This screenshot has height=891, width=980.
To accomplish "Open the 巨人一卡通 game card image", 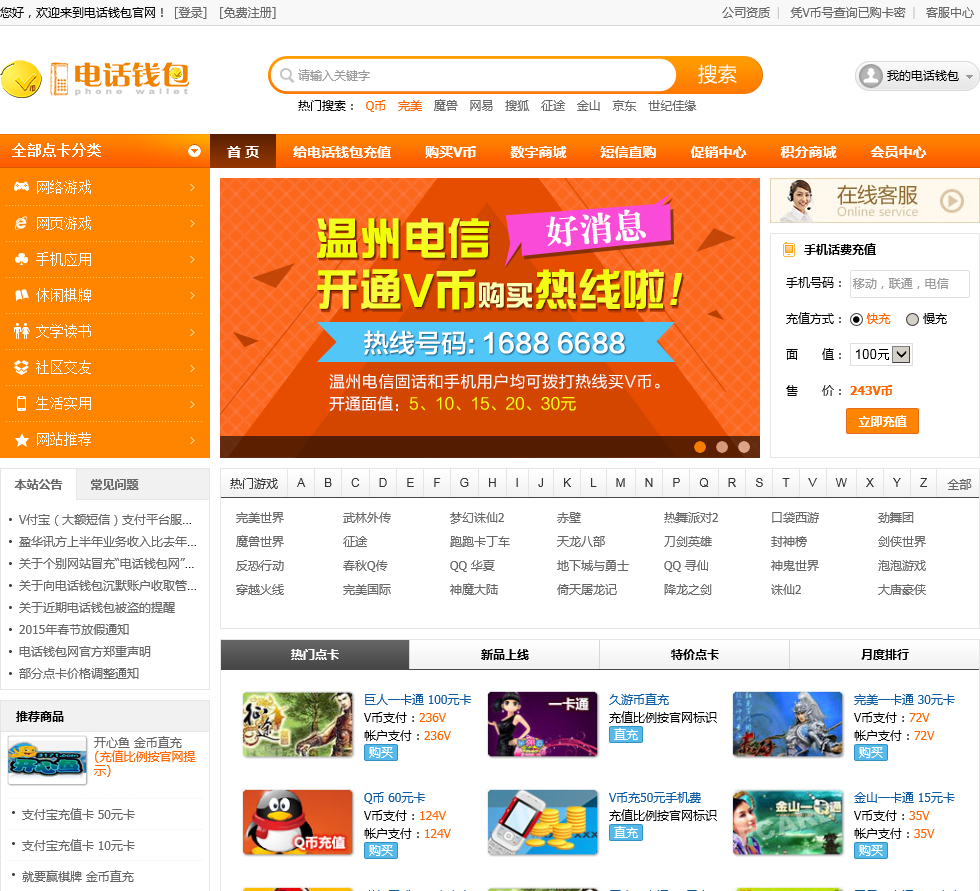I will click(298, 724).
